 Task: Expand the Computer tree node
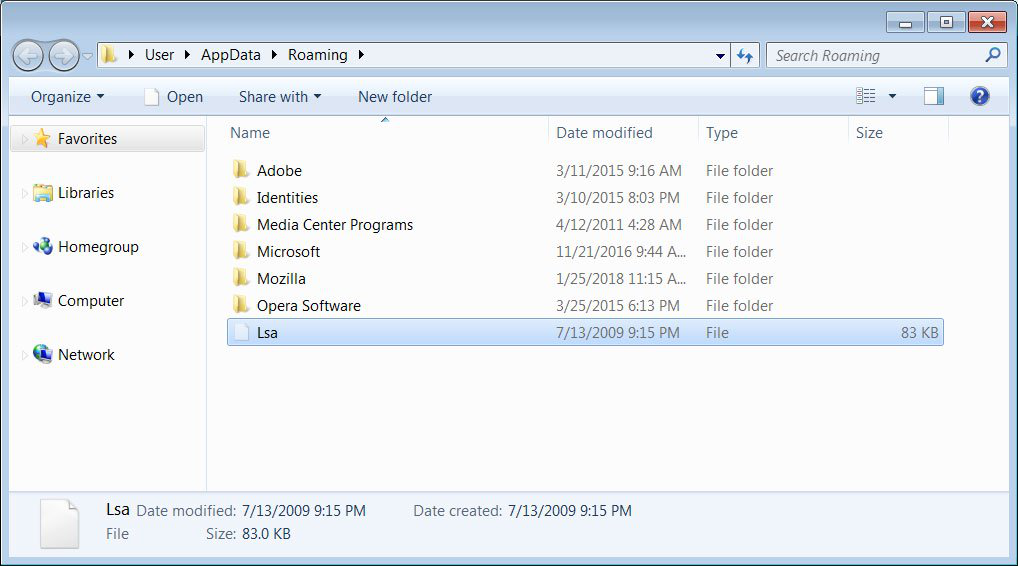coord(25,301)
